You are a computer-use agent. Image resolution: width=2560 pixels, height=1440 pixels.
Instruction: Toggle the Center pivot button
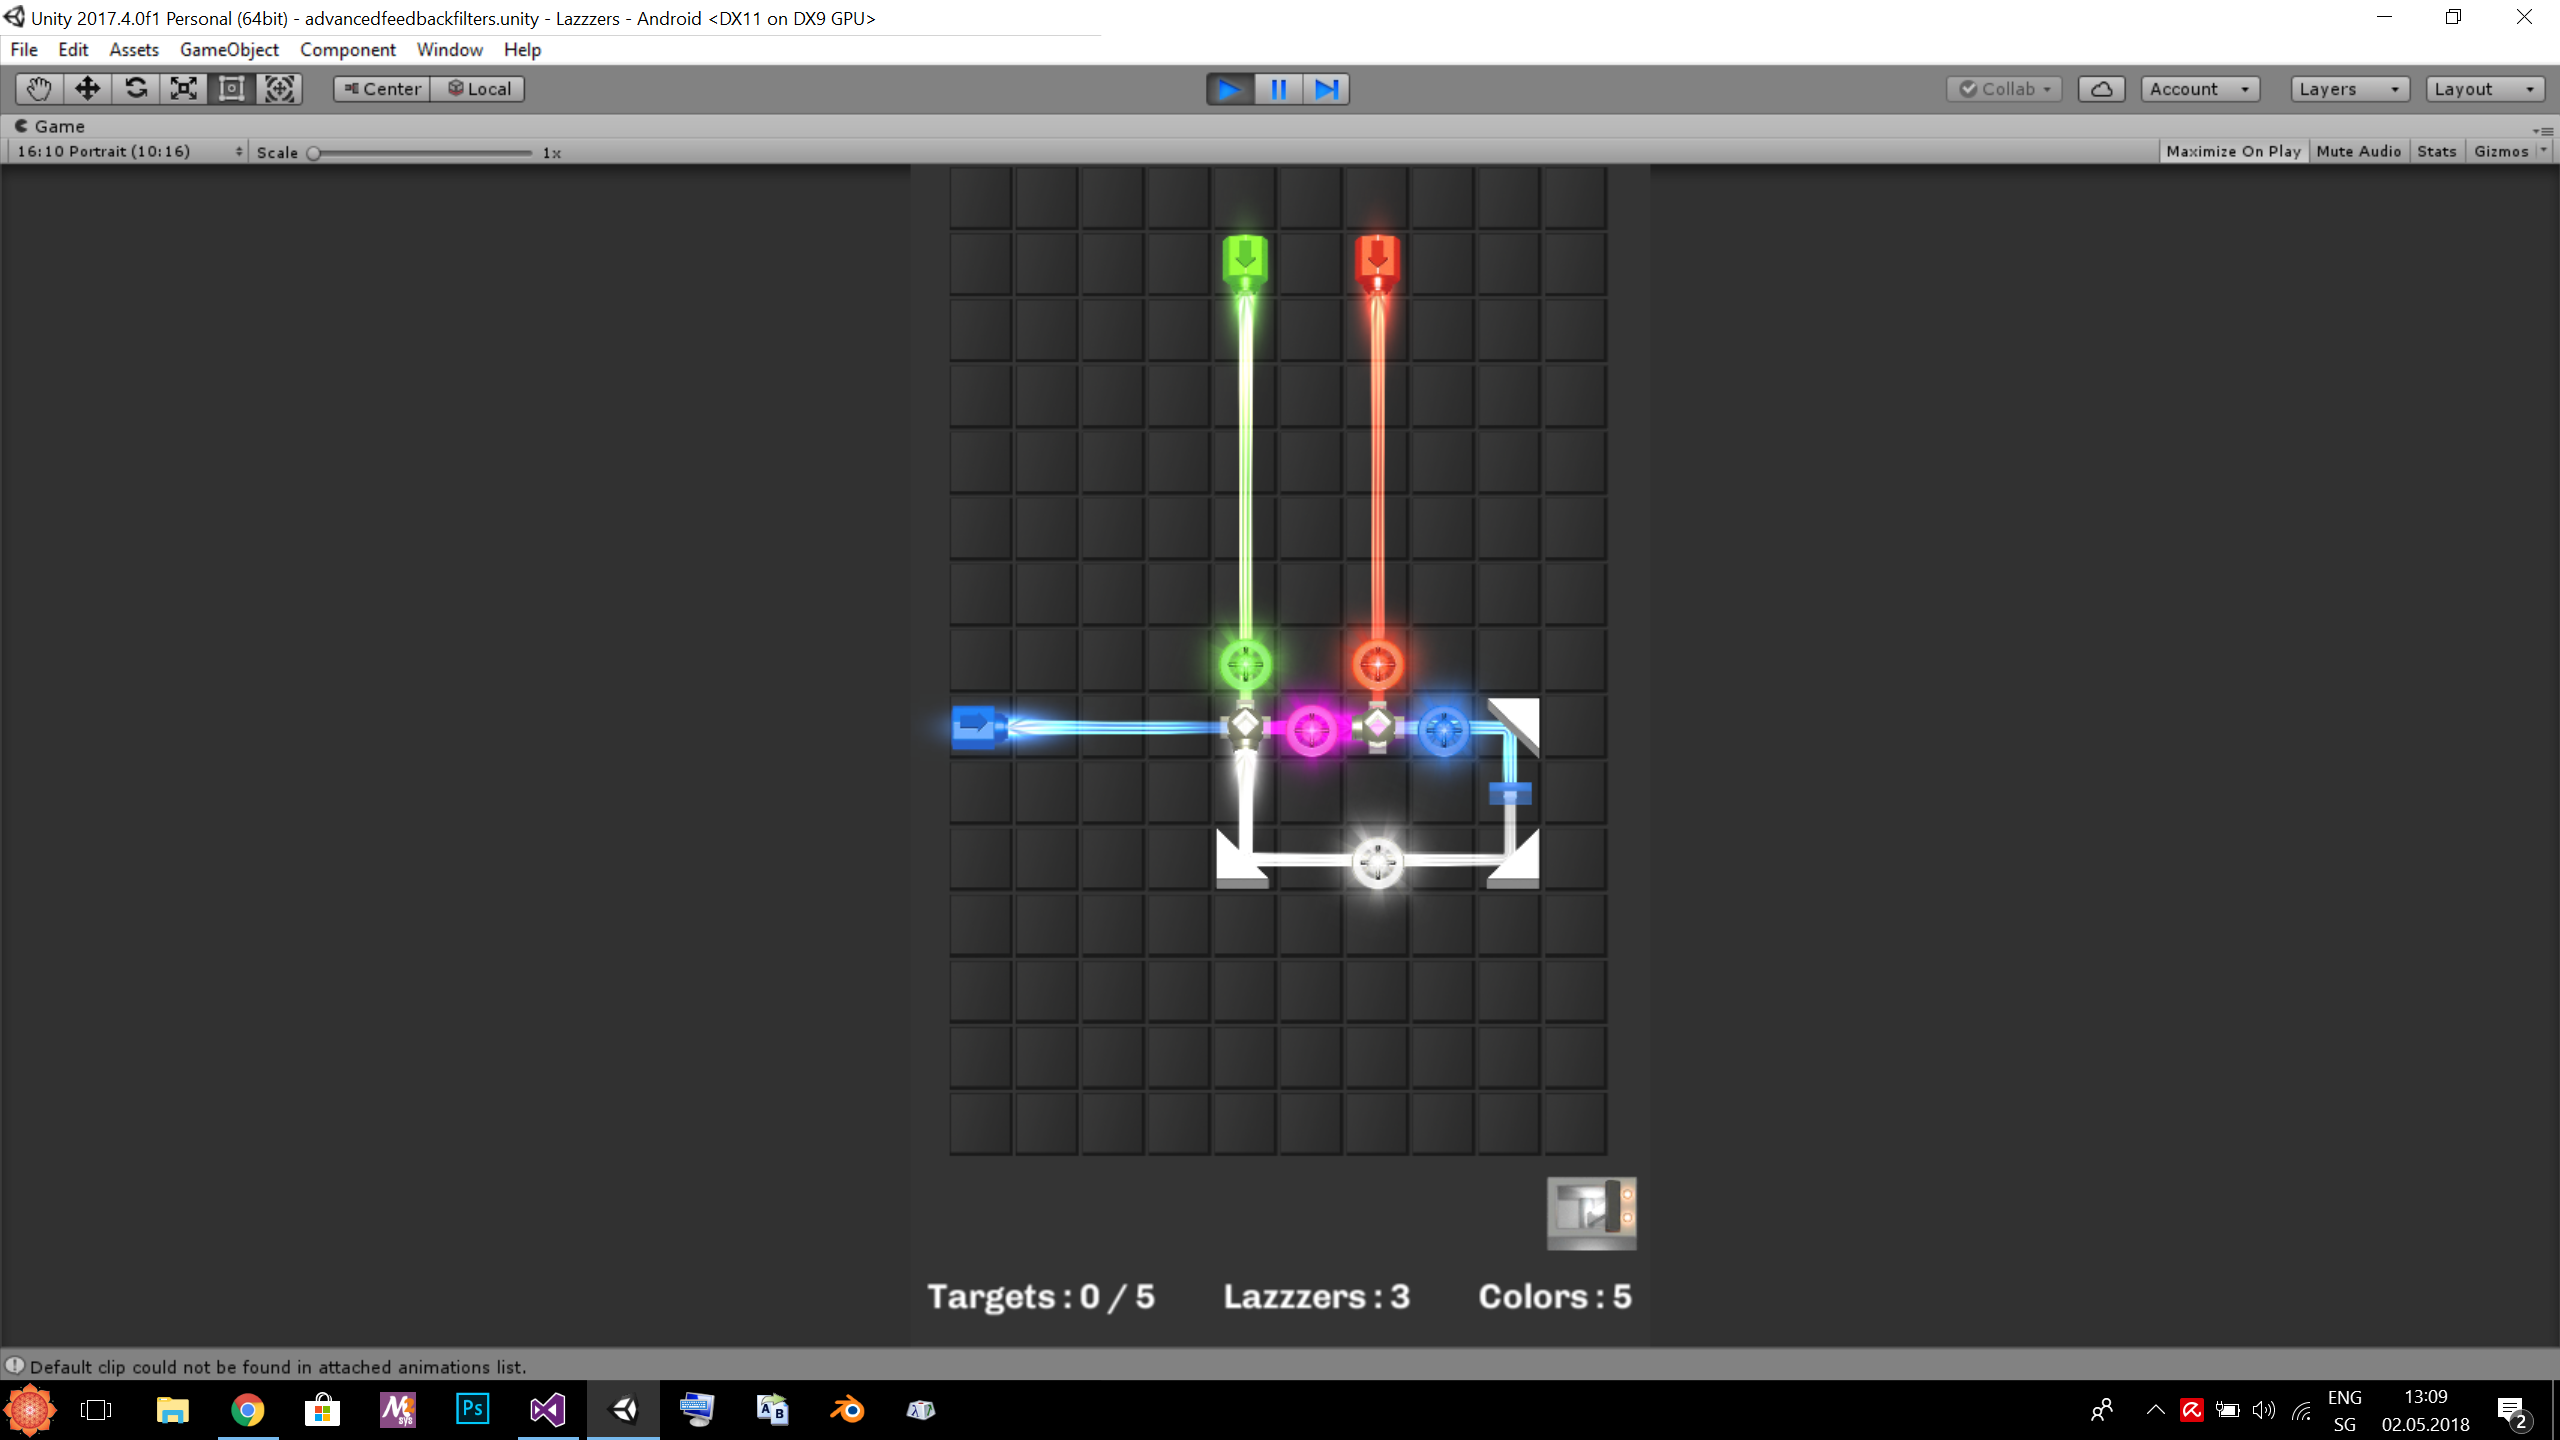(382, 89)
